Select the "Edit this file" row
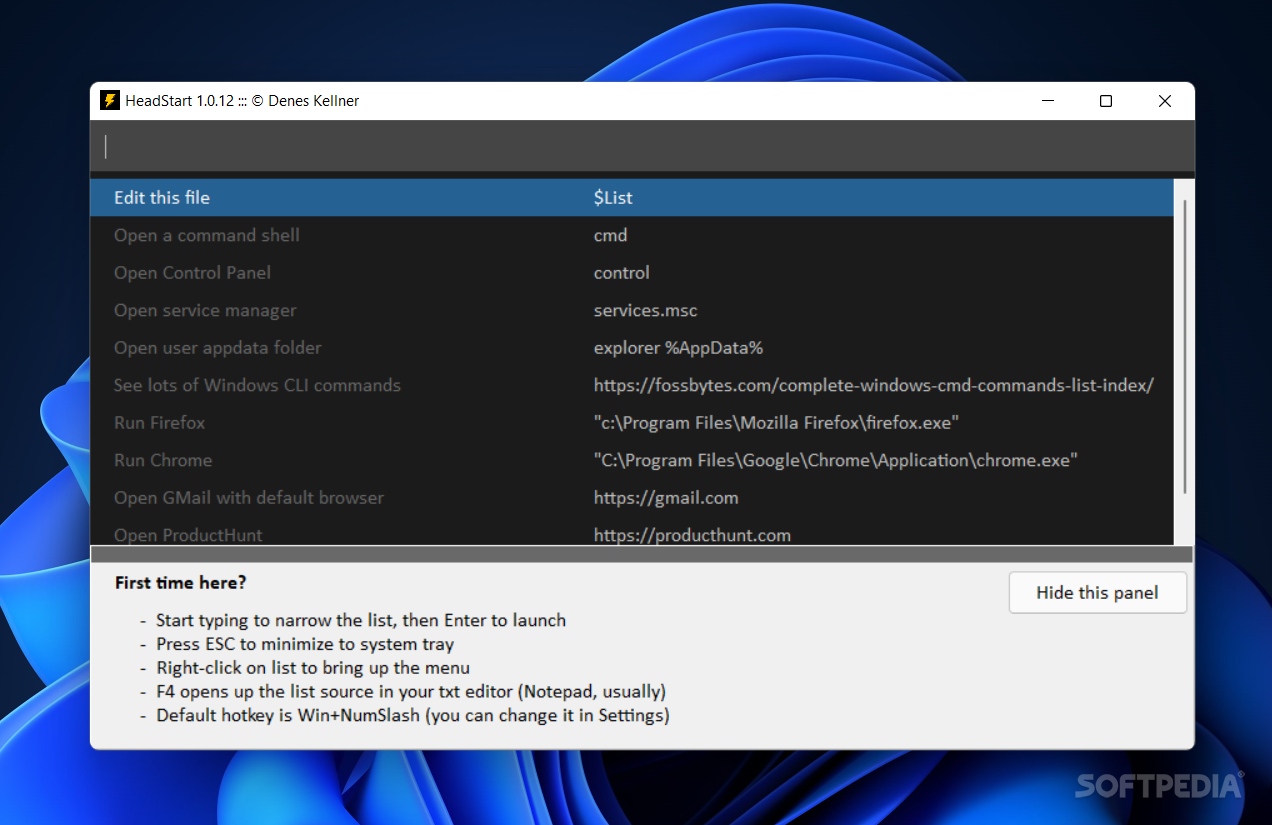Screen dimensions: 1272x825 (631, 198)
